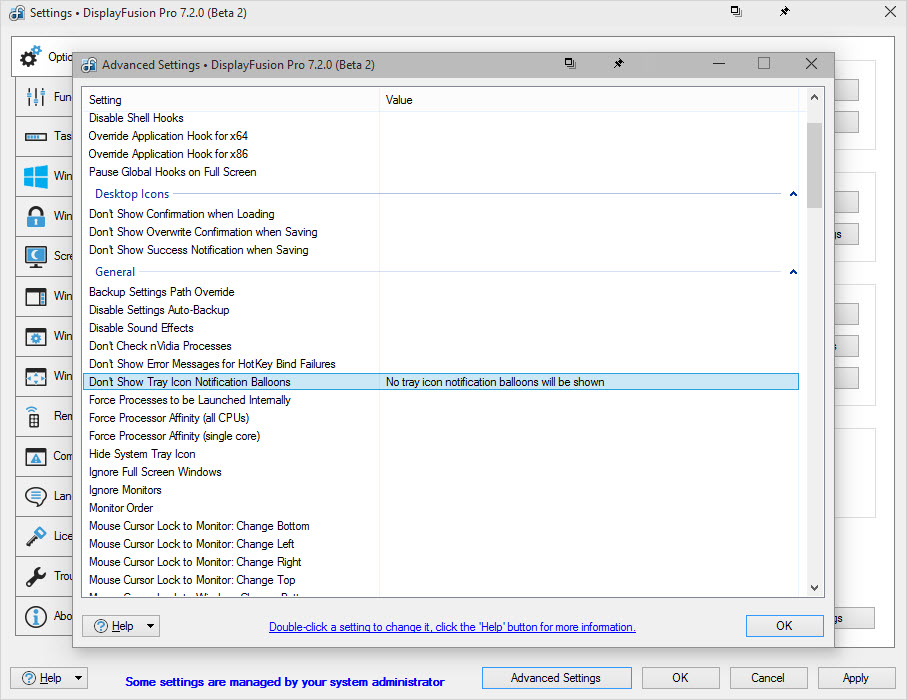Image resolution: width=907 pixels, height=700 pixels.
Task: Collapse the Desktop Icons section
Action: coord(793,194)
